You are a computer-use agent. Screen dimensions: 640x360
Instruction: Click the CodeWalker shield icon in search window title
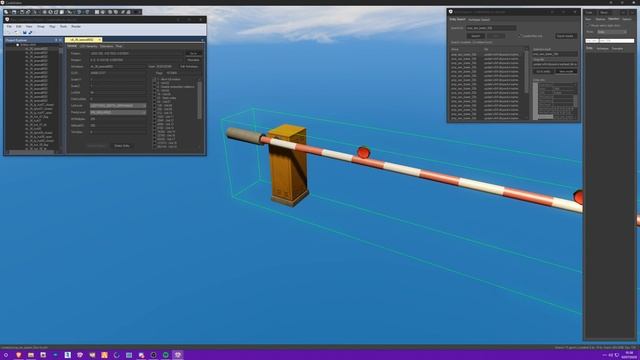coord(451,12)
